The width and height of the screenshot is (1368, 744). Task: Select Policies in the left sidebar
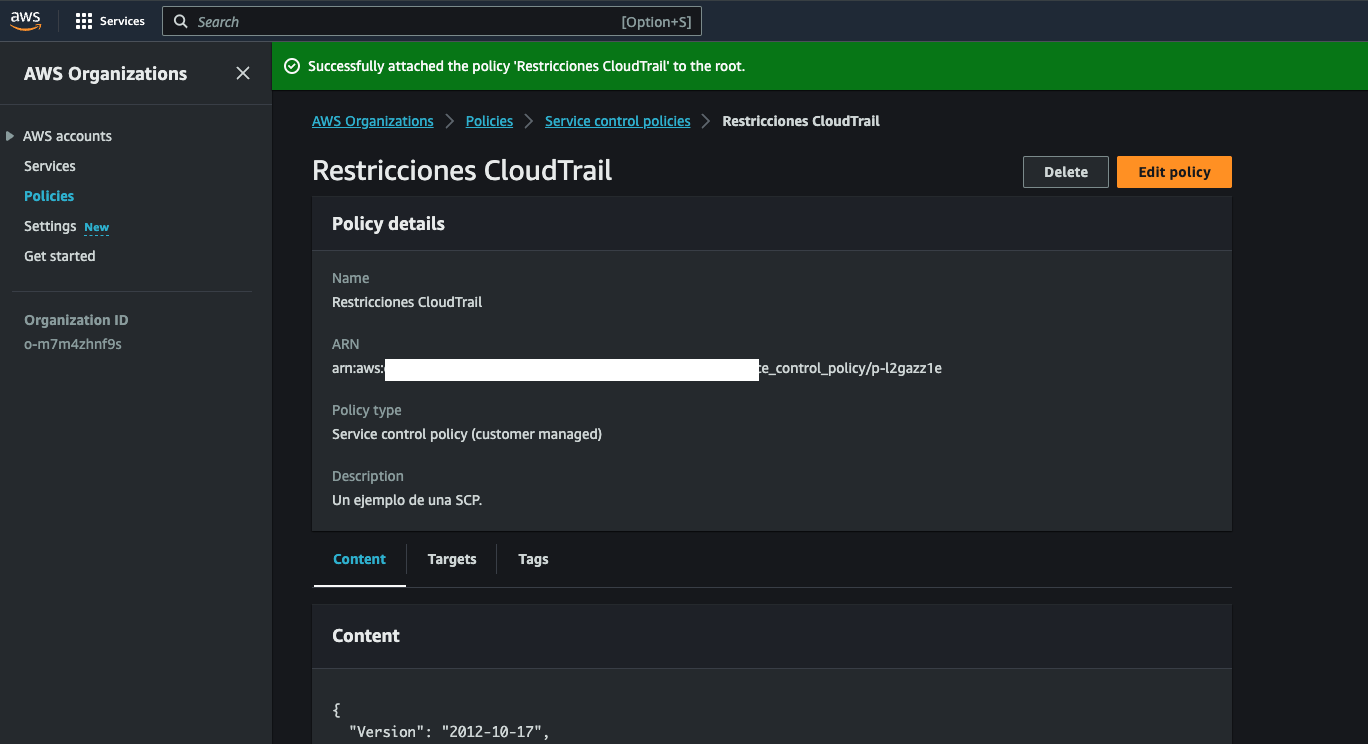[49, 196]
